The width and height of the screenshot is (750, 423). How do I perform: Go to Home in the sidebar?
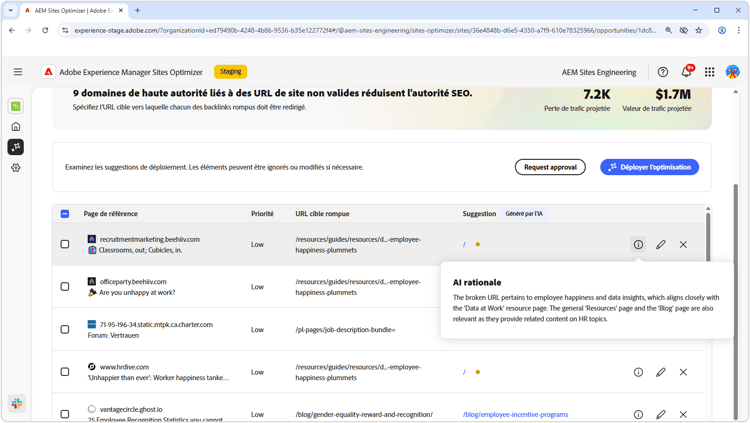point(16,127)
